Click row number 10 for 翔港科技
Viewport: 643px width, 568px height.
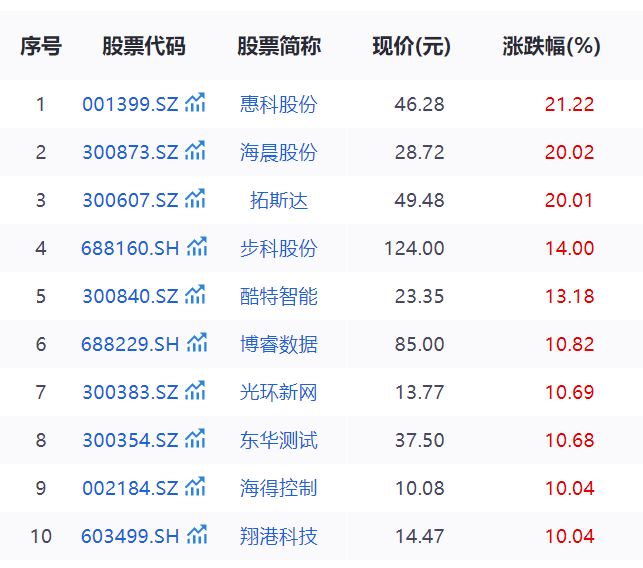41,536
